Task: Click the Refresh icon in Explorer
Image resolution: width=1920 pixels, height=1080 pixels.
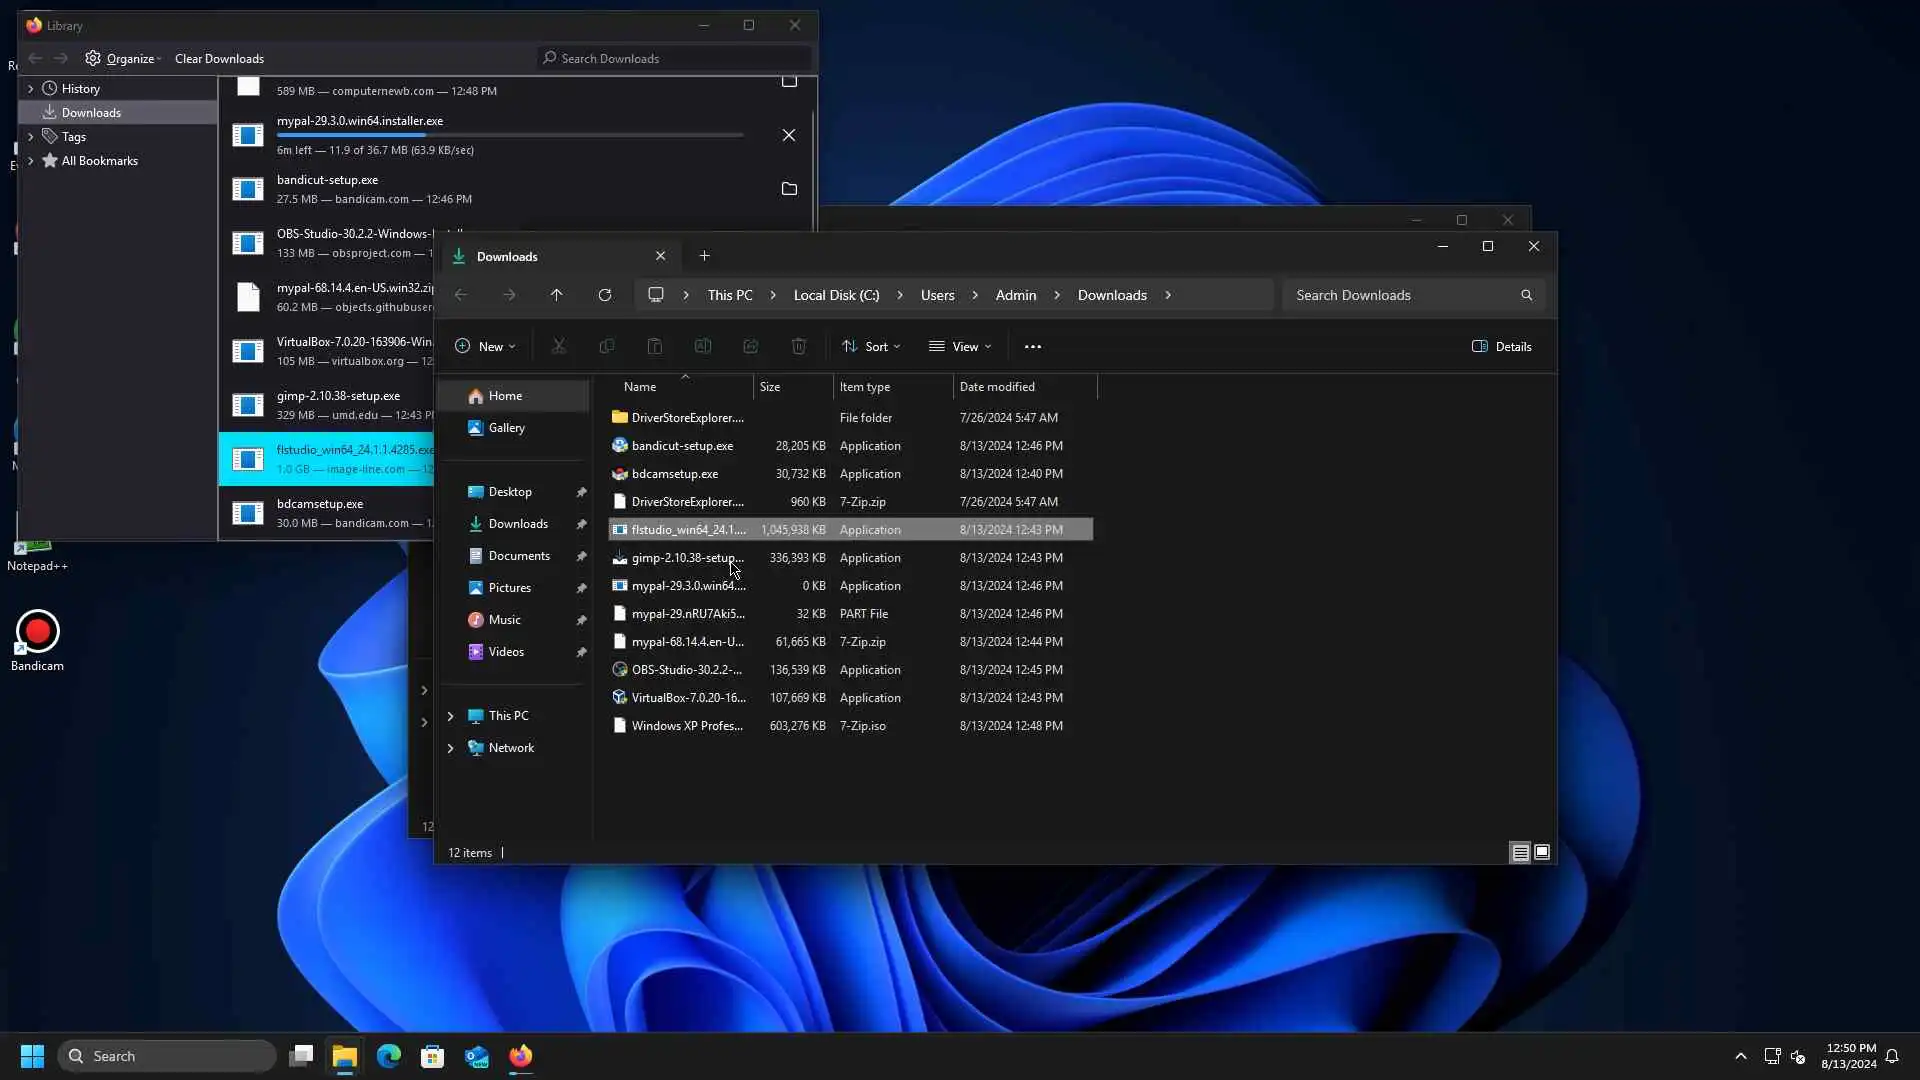Action: pyautogui.click(x=605, y=295)
